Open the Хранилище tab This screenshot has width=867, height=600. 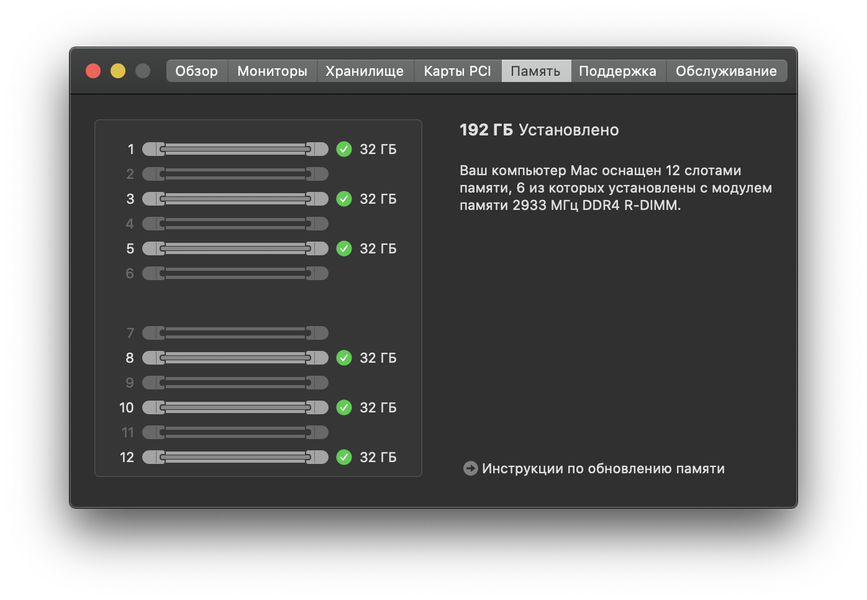point(365,71)
